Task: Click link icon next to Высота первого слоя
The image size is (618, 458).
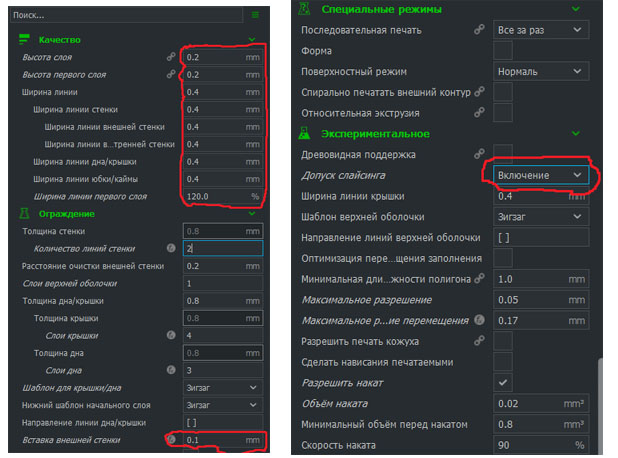Action: pyautogui.click(x=171, y=74)
